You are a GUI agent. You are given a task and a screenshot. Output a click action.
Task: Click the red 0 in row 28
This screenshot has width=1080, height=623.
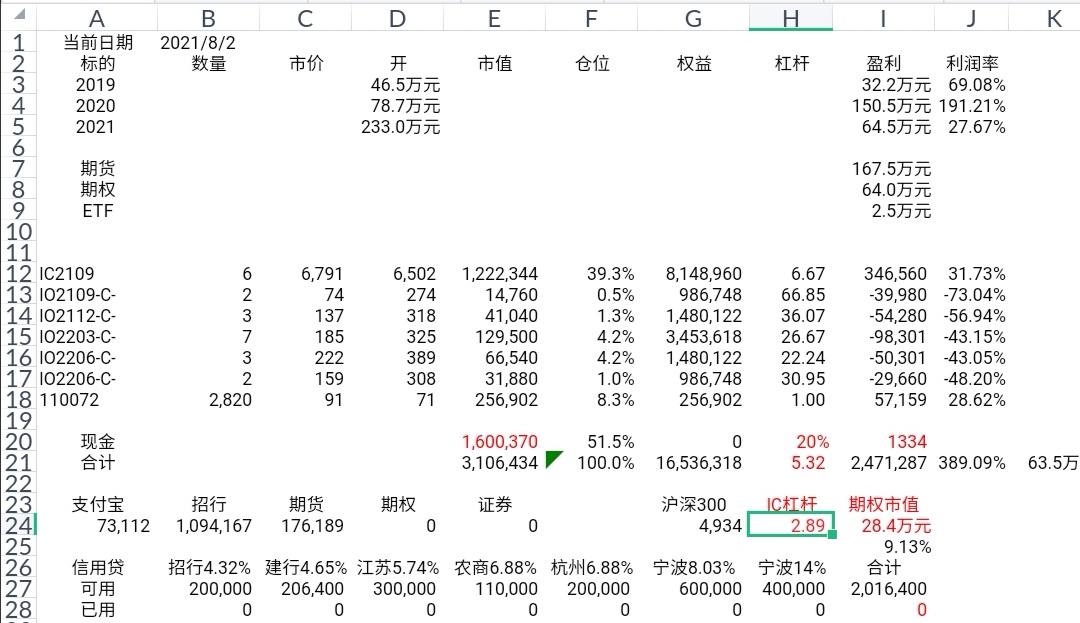922,610
